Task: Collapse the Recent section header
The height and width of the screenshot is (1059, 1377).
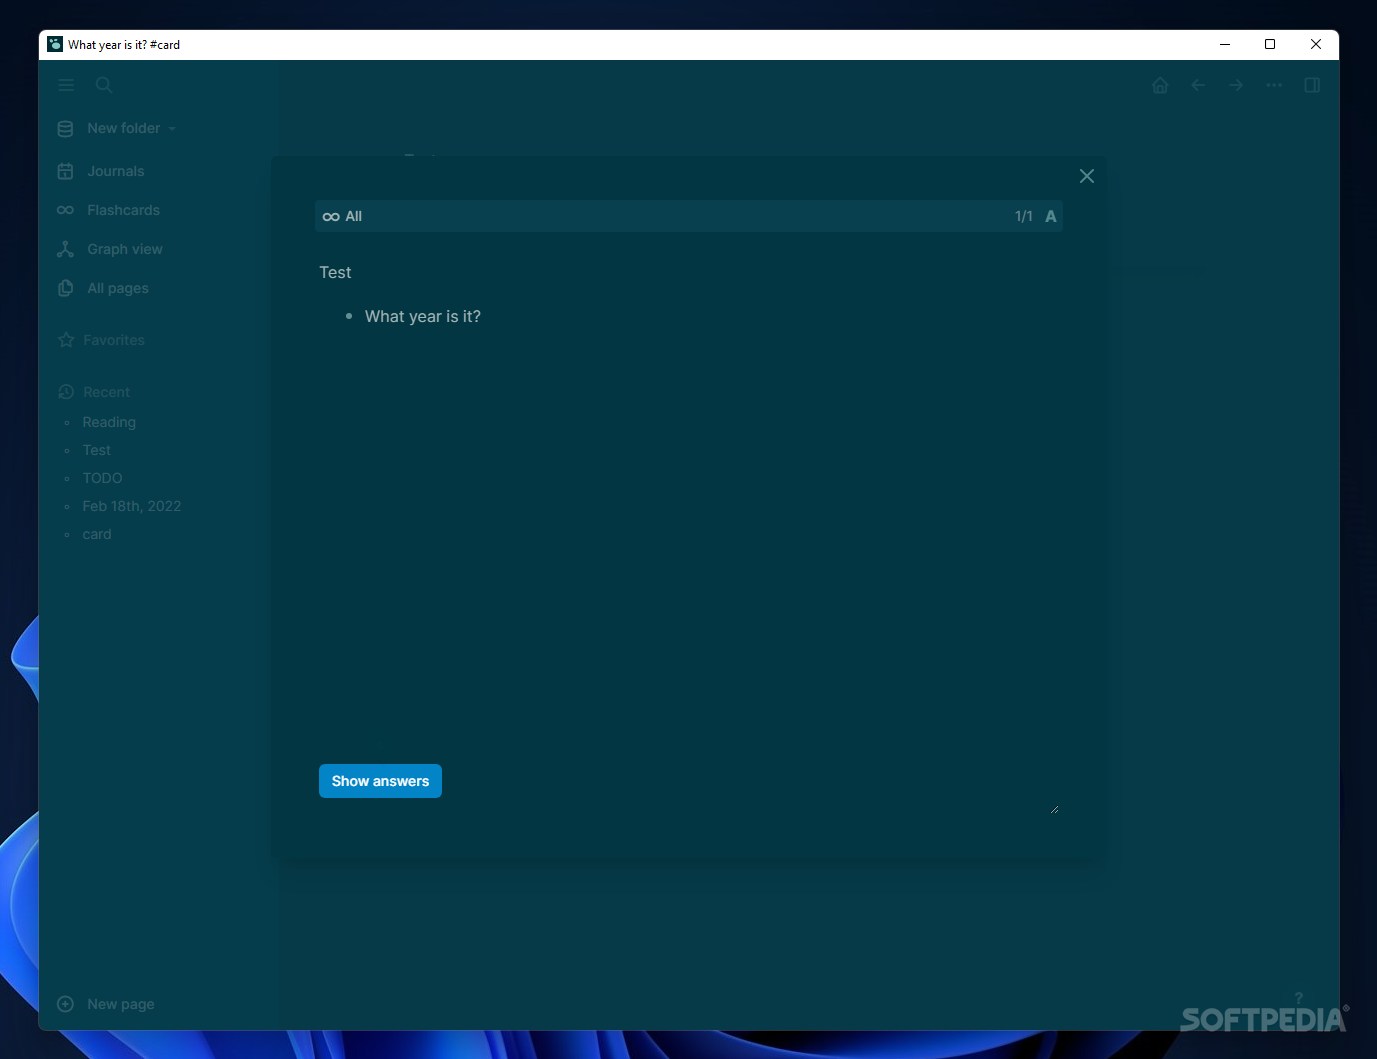Action: 107,392
